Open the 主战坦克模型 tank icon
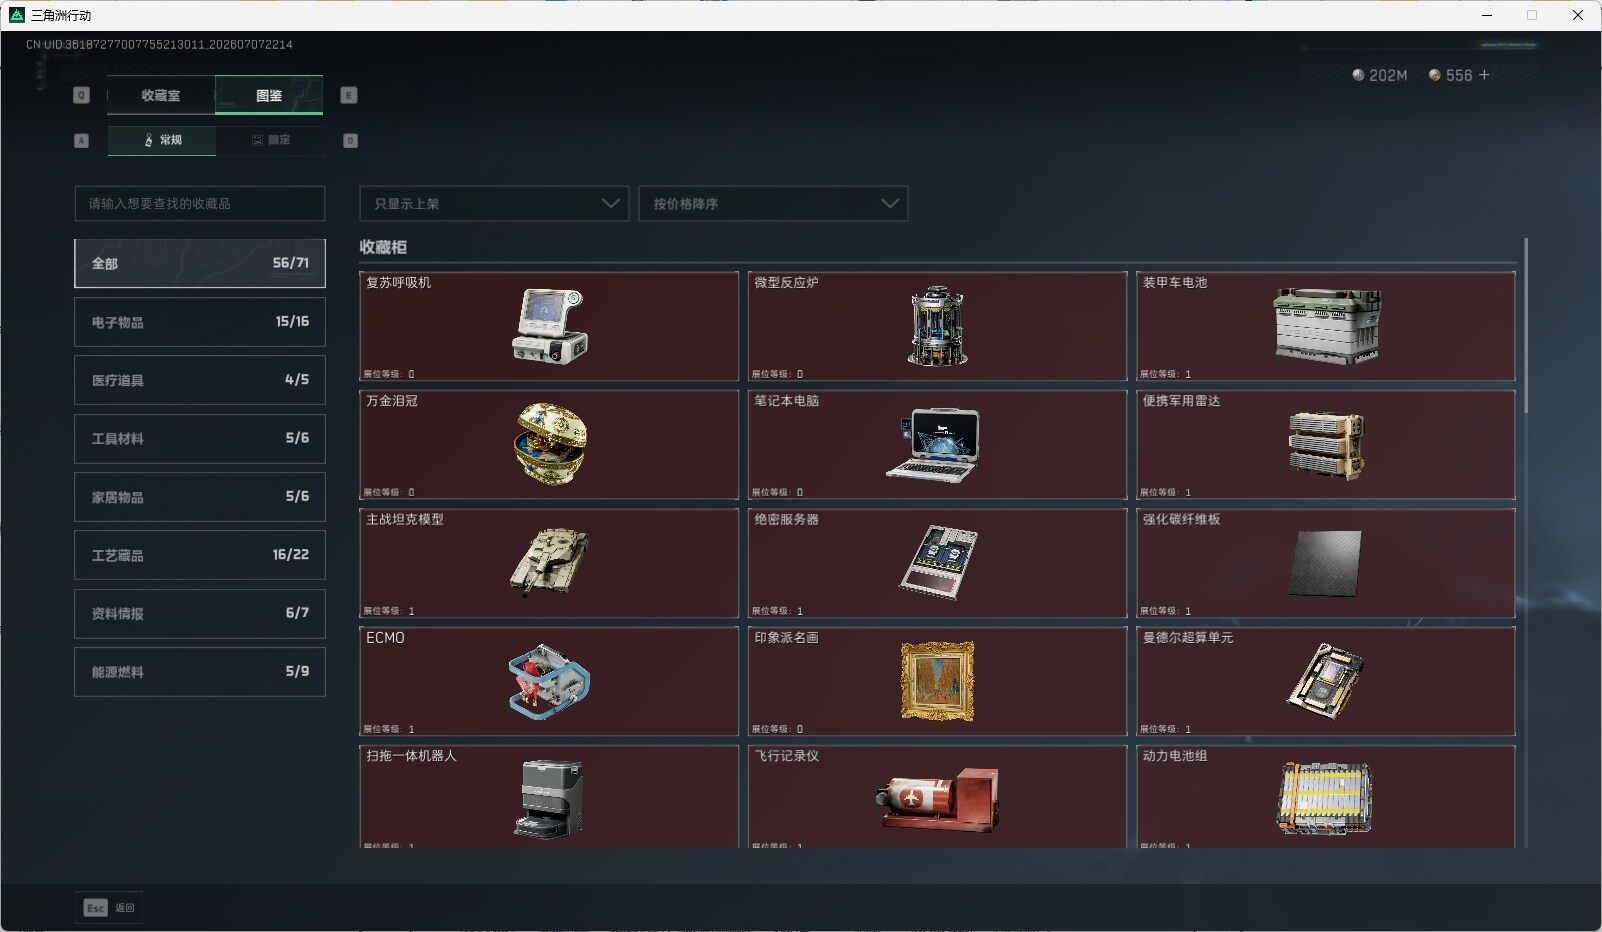The image size is (1602, 932). pos(549,562)
